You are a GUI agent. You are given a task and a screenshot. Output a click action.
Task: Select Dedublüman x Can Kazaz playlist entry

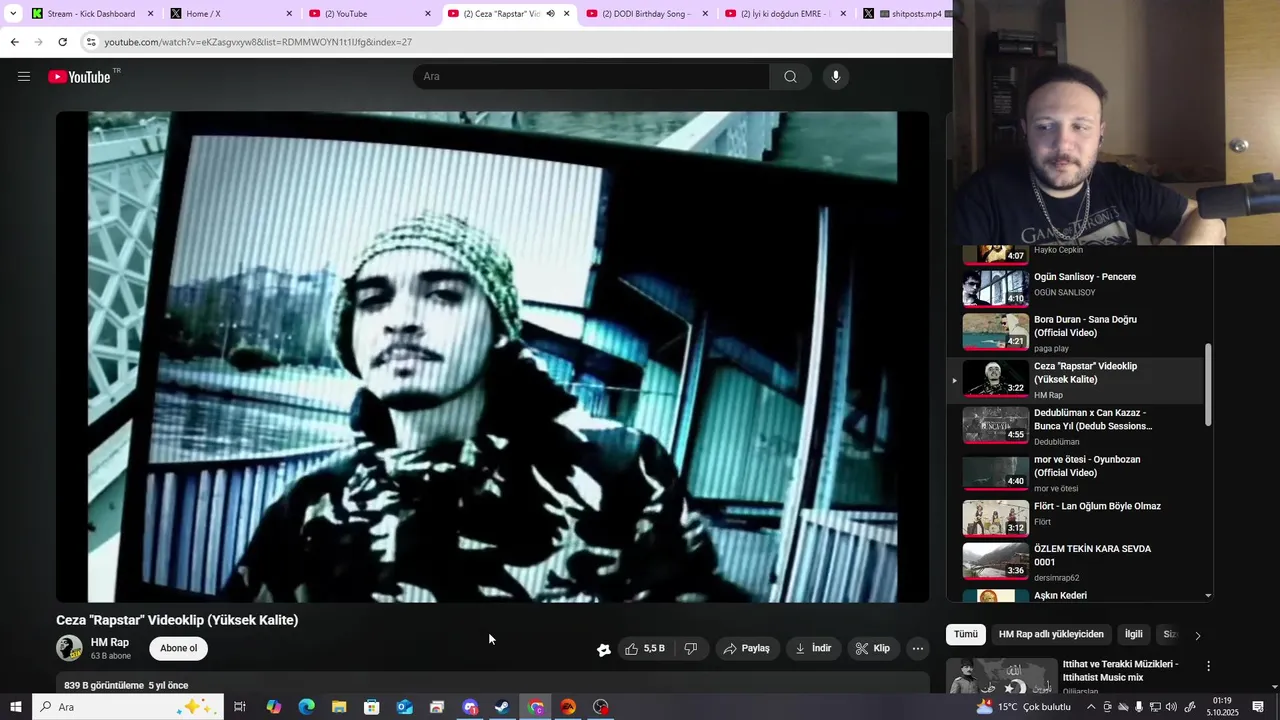(x=1078, y=426)
